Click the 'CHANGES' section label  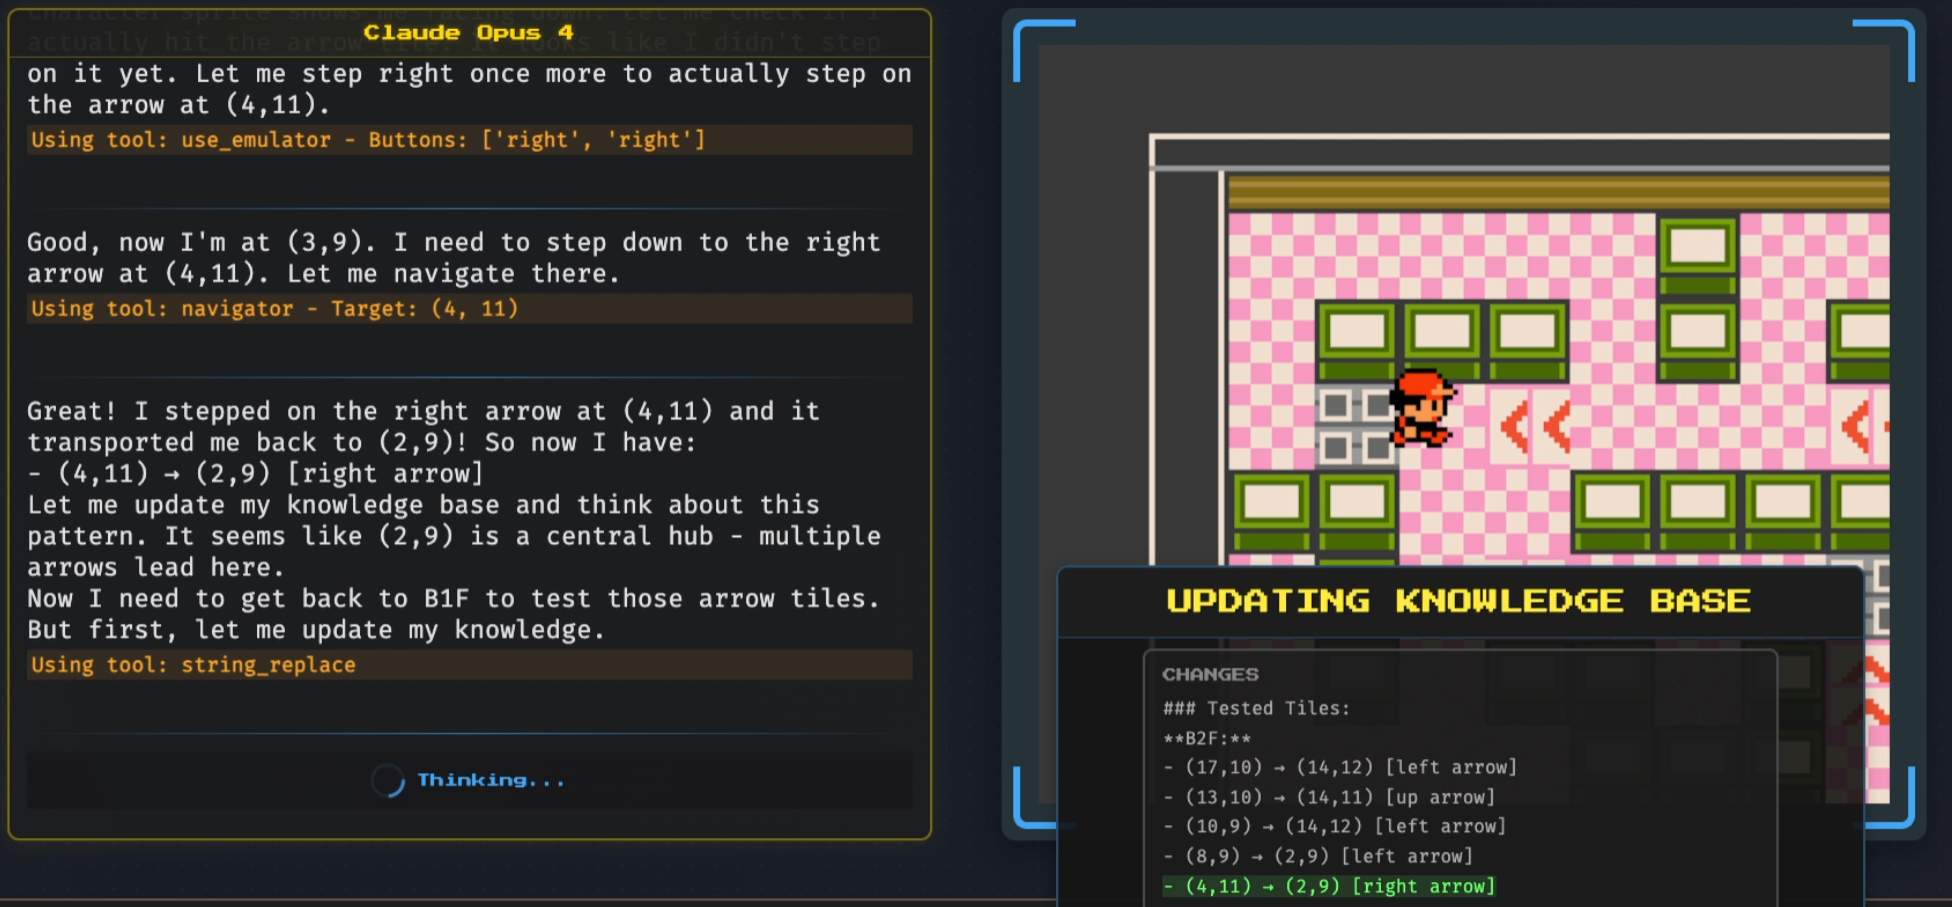1210,674
